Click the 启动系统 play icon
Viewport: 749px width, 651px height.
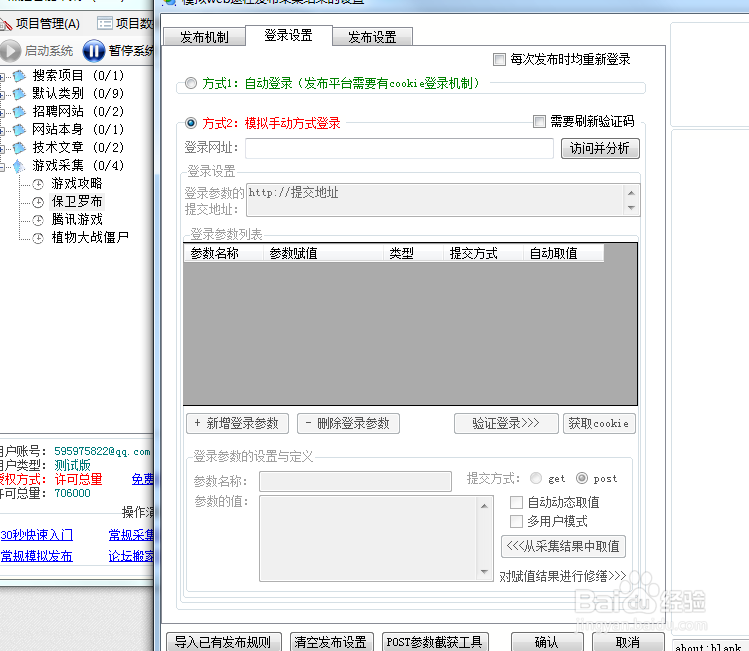[x=10, y=51]
